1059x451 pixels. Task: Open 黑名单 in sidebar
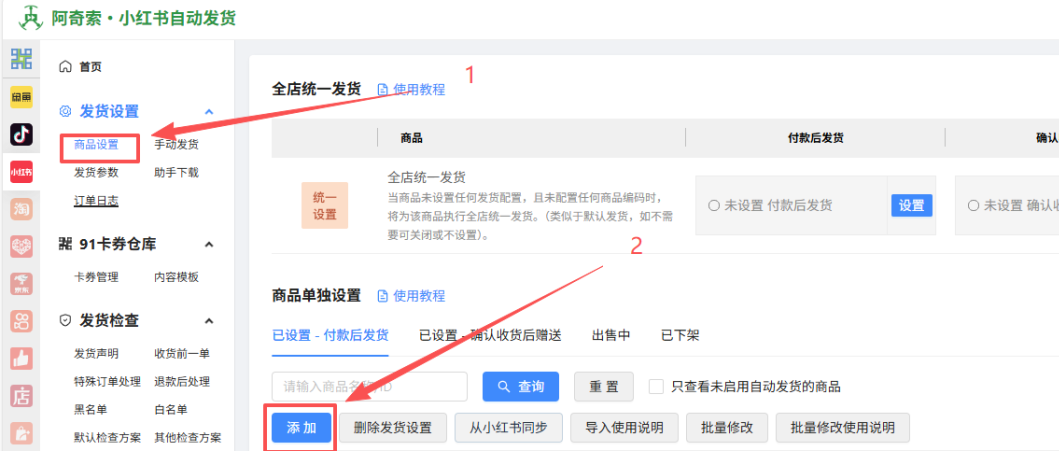91,409
